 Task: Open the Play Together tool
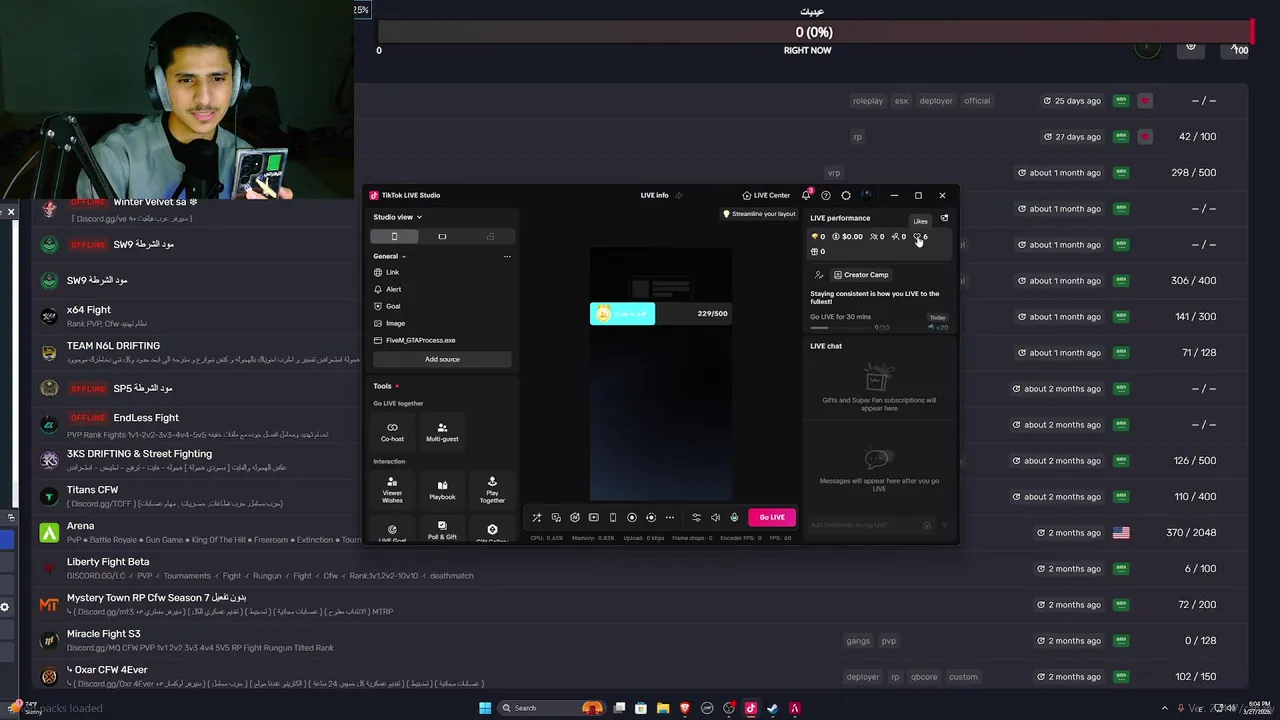492,489
